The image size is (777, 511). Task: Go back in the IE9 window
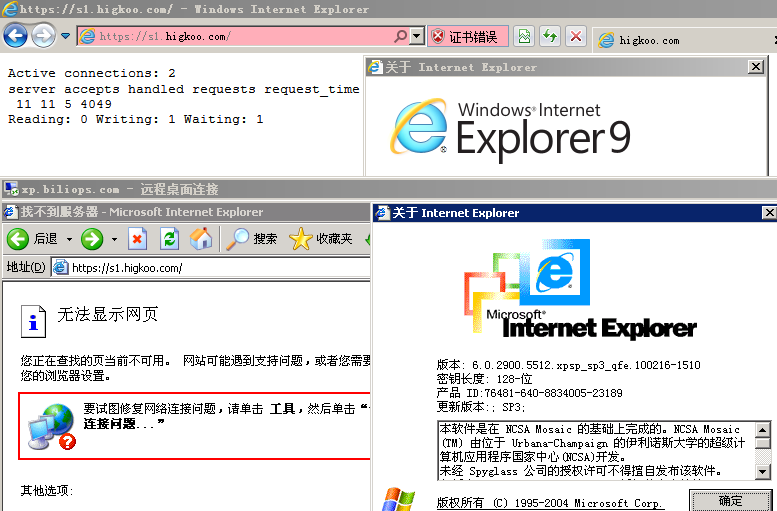pos(15,36)
